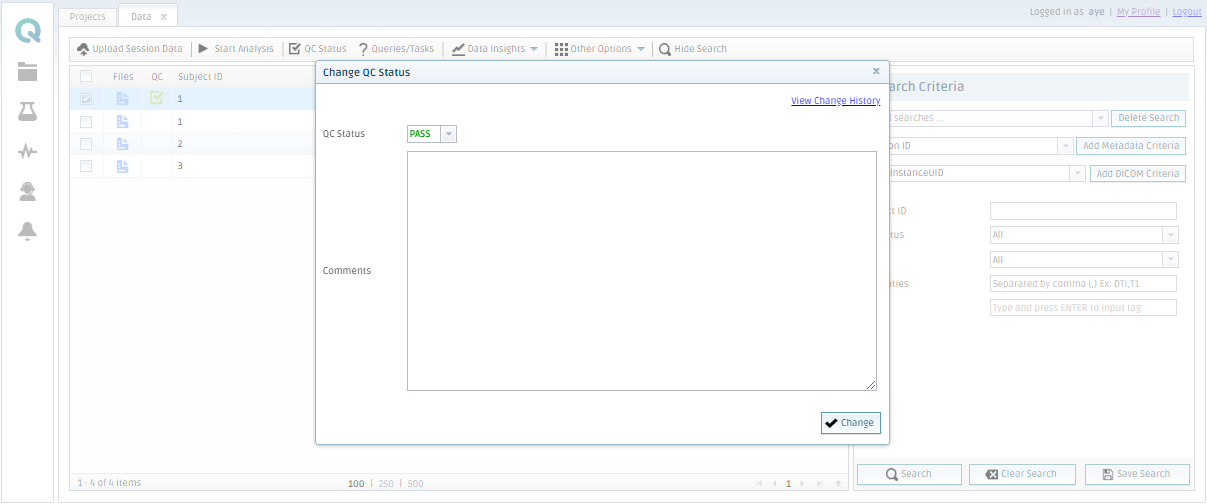Go to previous page arrow
This screenshot has height=504, width=1207.
[x=774, y=484]
